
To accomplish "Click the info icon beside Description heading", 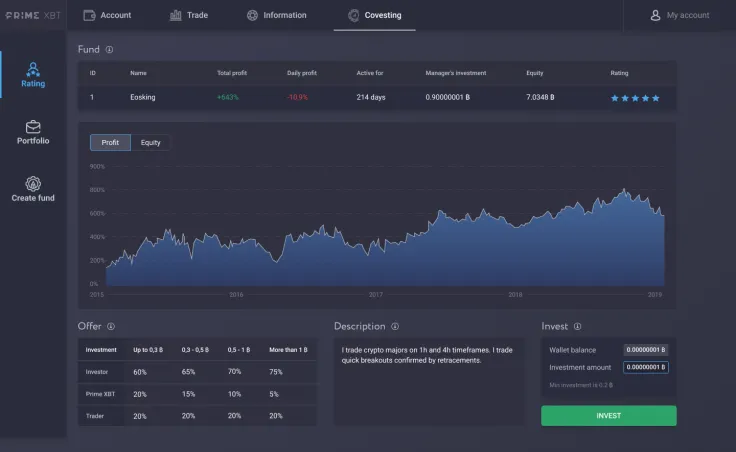I will point(396,326).
